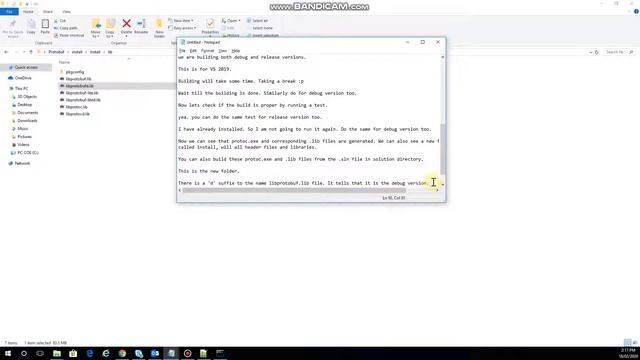Select the libprotoc.lib file

(x=76, y=107)
